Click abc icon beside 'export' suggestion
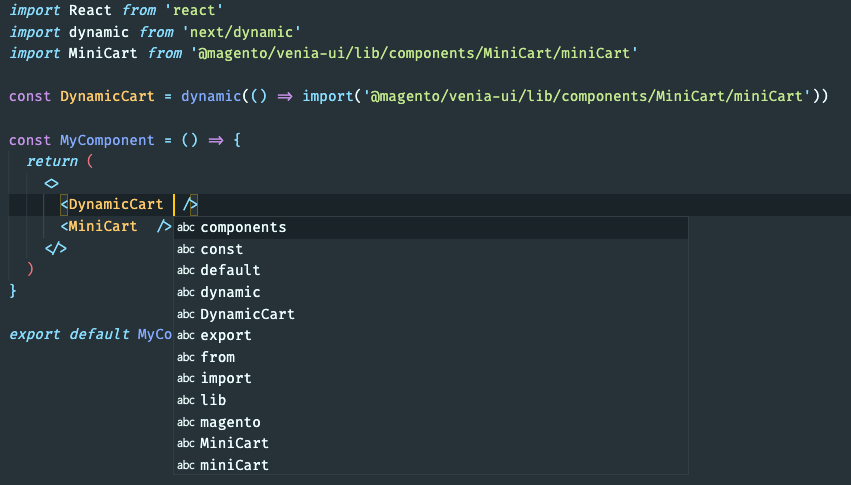Viewport: 851px width, 485px height. tap(186, 335)
